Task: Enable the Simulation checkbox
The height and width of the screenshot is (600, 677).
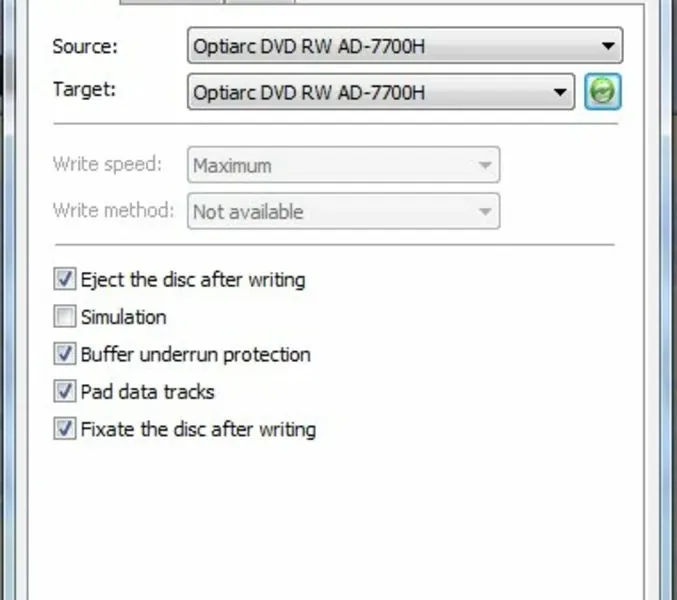Action: click(x=65, y=317)
